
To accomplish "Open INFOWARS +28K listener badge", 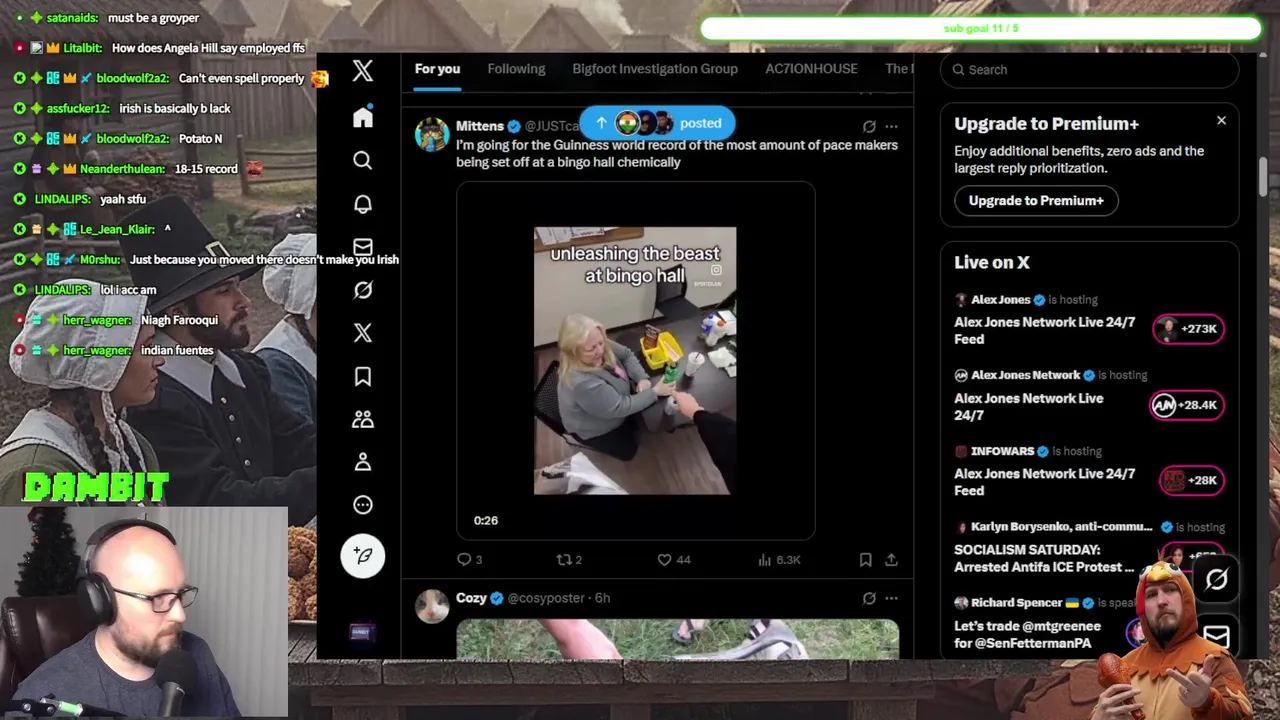I will pyautogui.click(x=1191, y=480).
